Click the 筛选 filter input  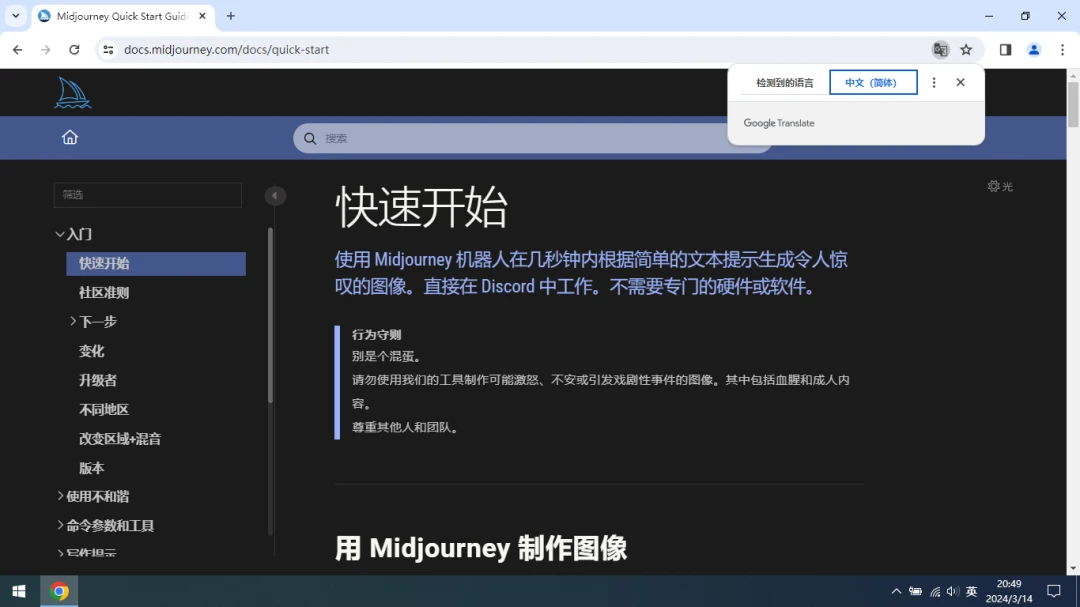(148, 195)
